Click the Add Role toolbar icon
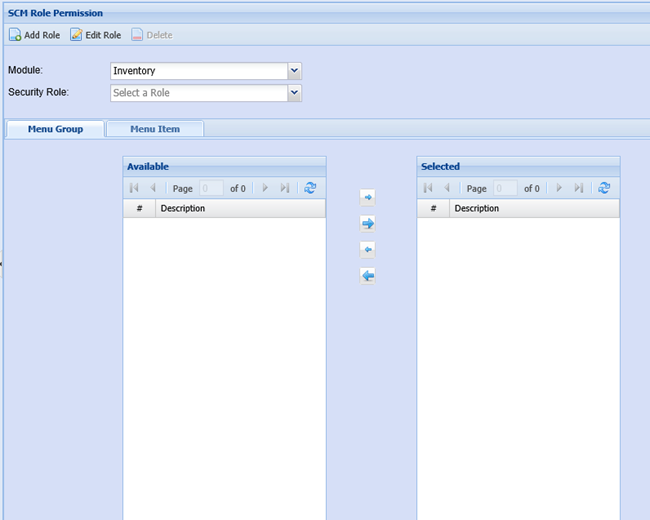Viewport: 650px width, 520px height. pos(15,35)
